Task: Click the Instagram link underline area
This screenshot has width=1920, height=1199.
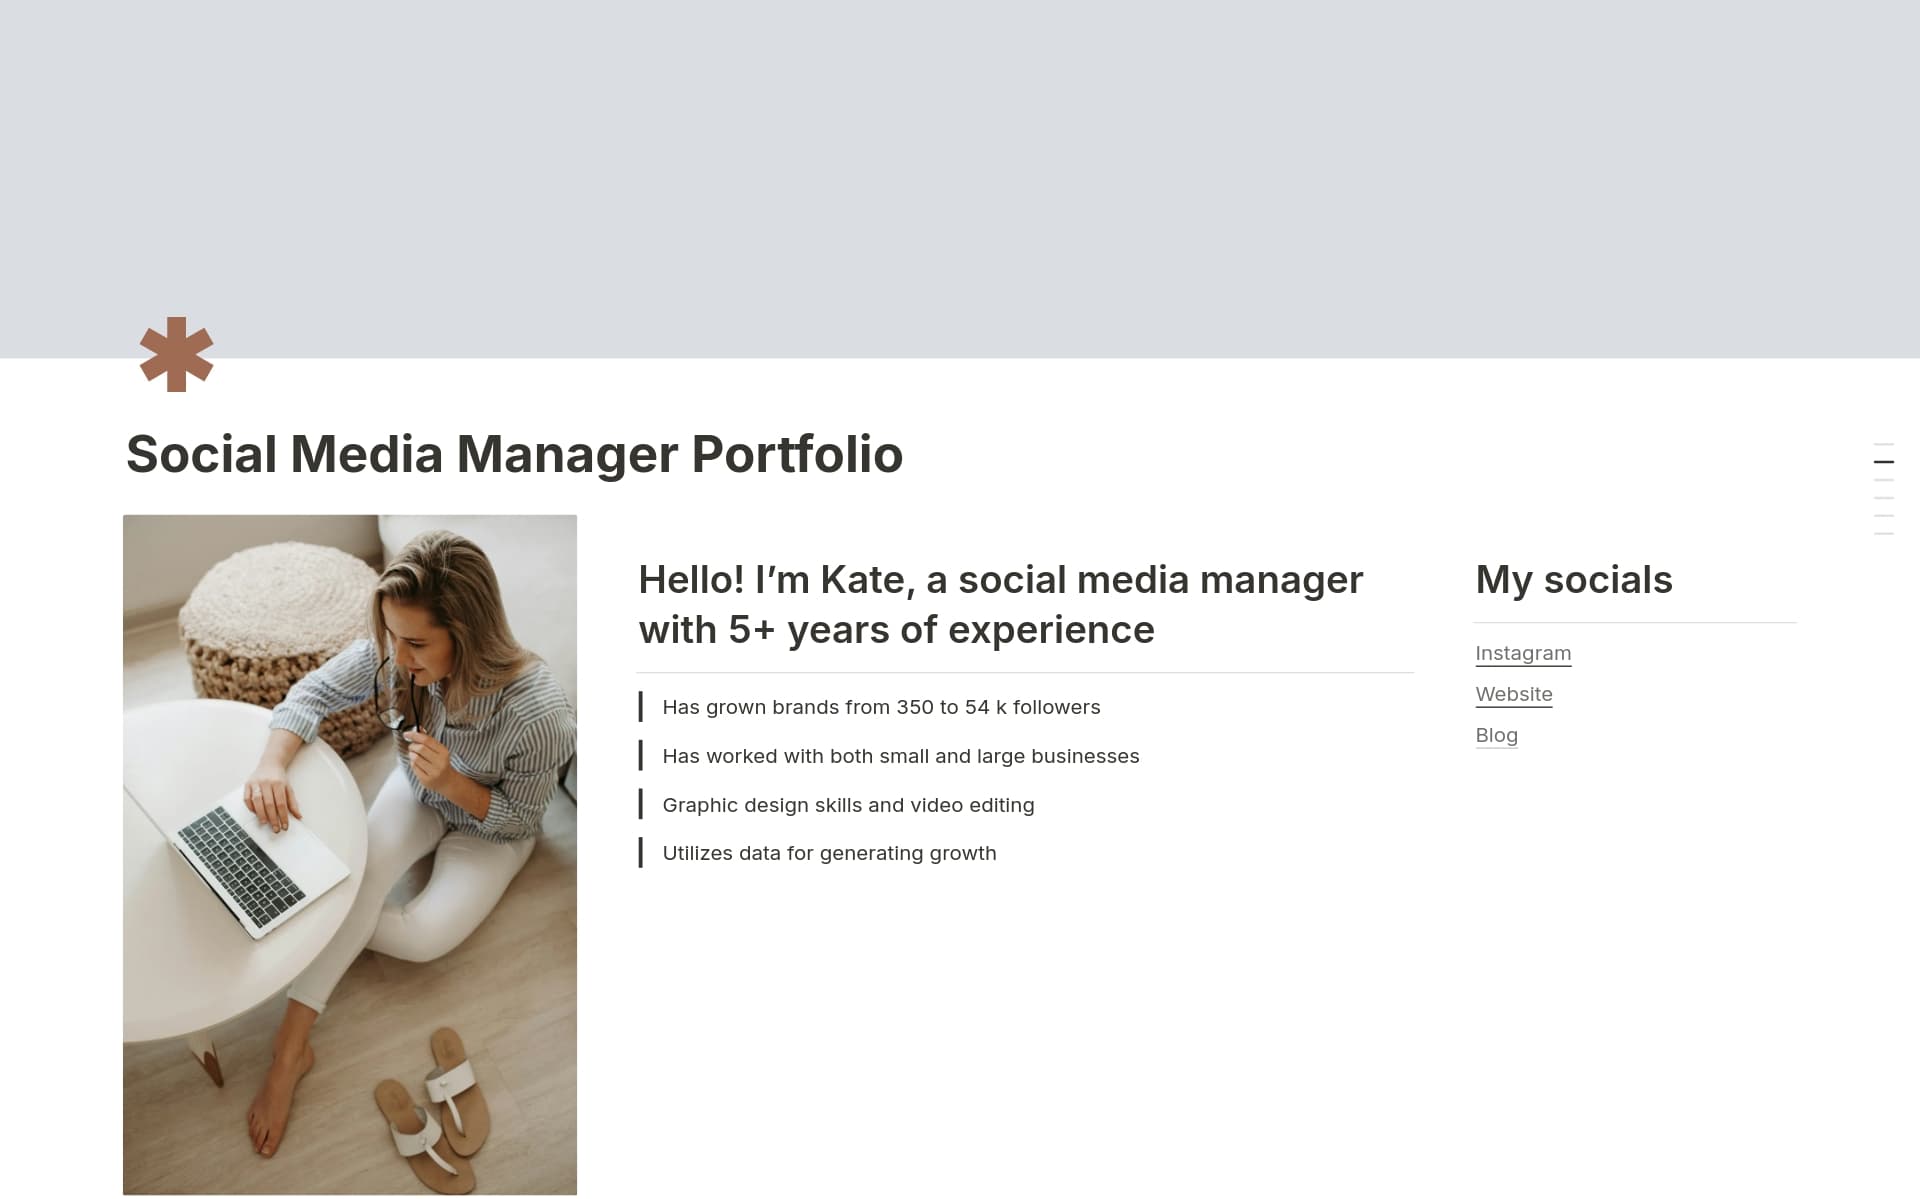Action: [1523, 665]
